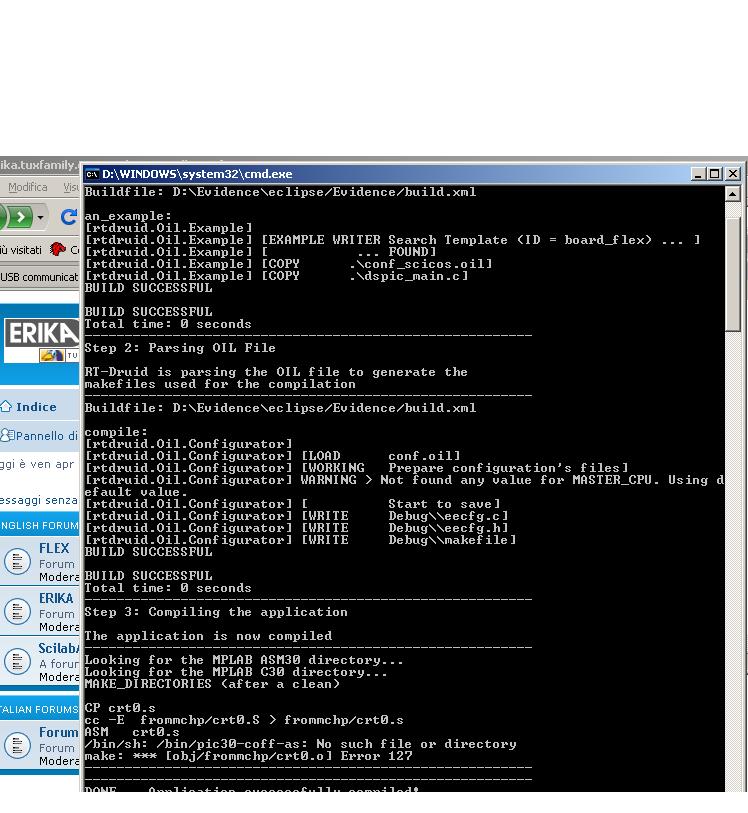This screenshot has height=813, width=748.
Task: Click line 'EXAMPLE WRITER Search Template (ID = board_flex)'
Action: pyautogui.click(x=392, y=240)
